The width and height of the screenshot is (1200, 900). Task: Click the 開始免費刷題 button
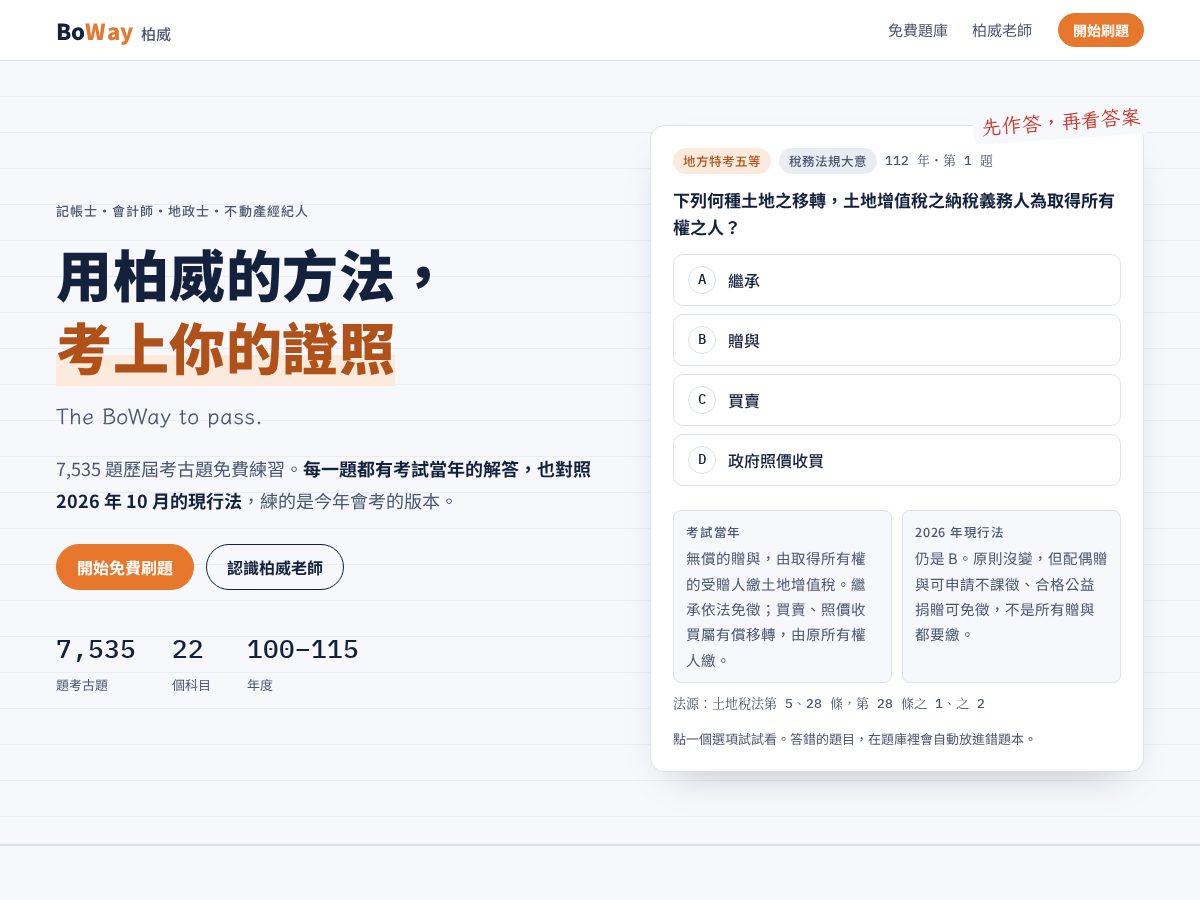point(125,567)
